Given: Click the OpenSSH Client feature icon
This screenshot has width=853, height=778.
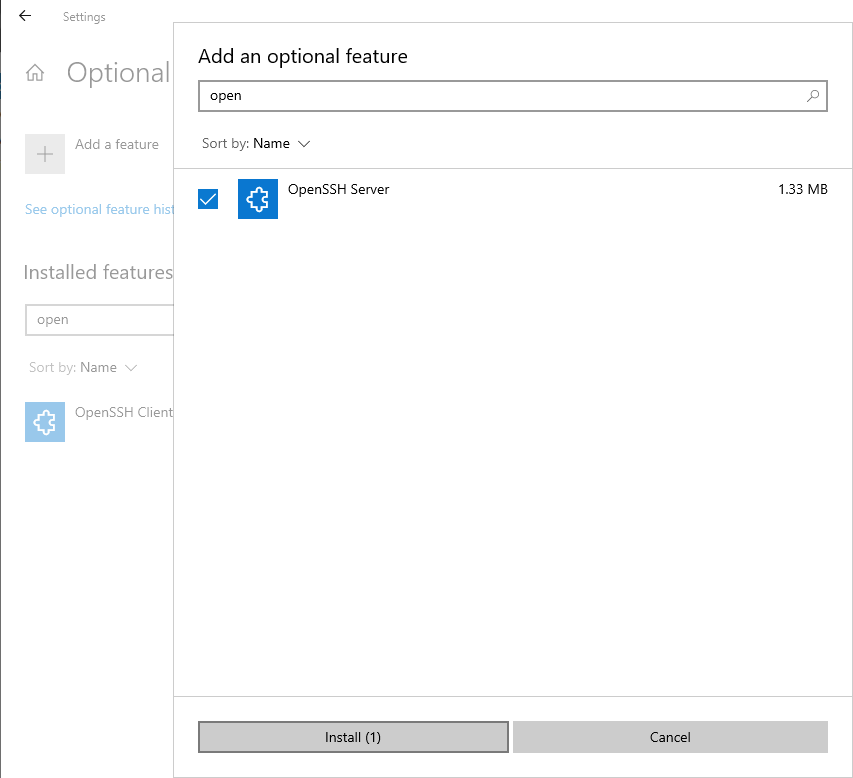Looking at the screenshot, I should pos(44,422).
